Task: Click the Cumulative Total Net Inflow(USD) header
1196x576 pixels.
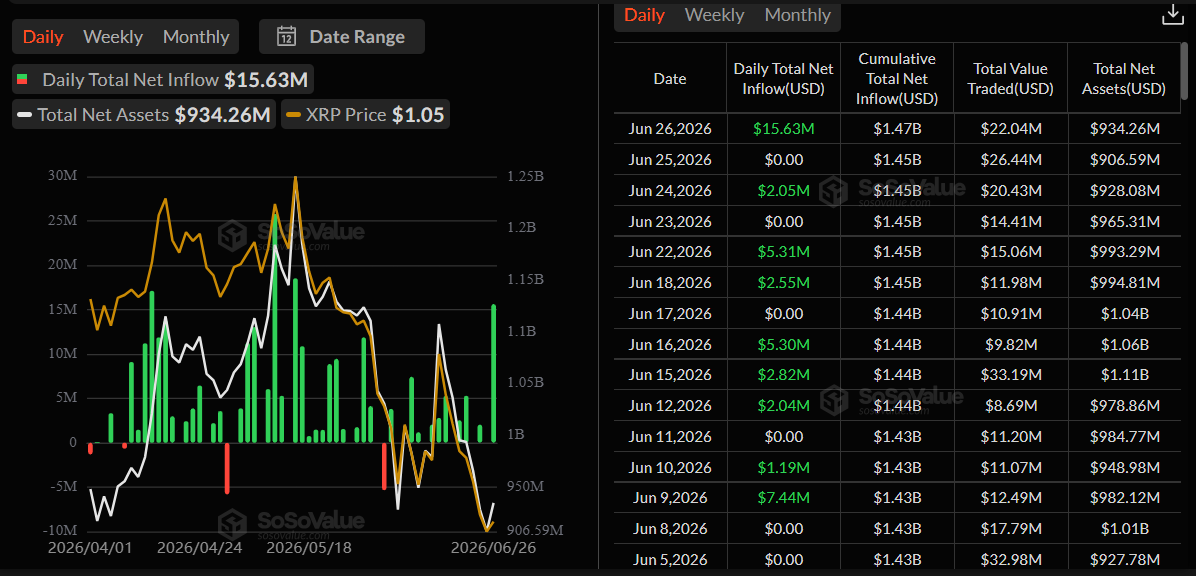Action: click(x=897, y=79)
